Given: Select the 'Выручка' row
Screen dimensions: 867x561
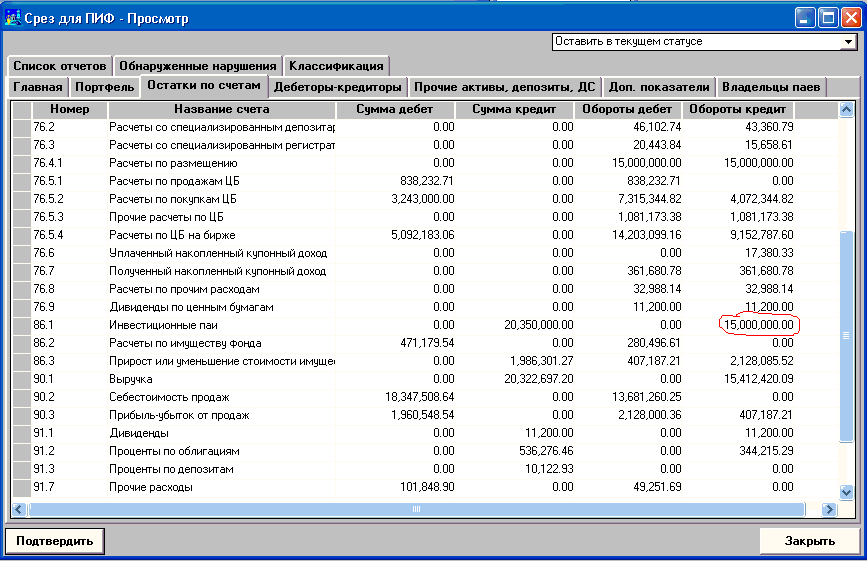Looking at the screenshot, I should point(425,379).
